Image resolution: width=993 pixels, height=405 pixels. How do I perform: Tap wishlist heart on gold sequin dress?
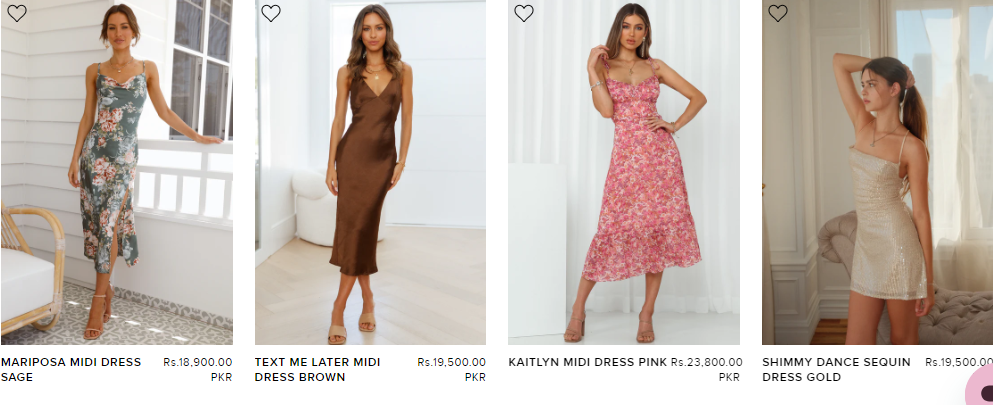778,13
